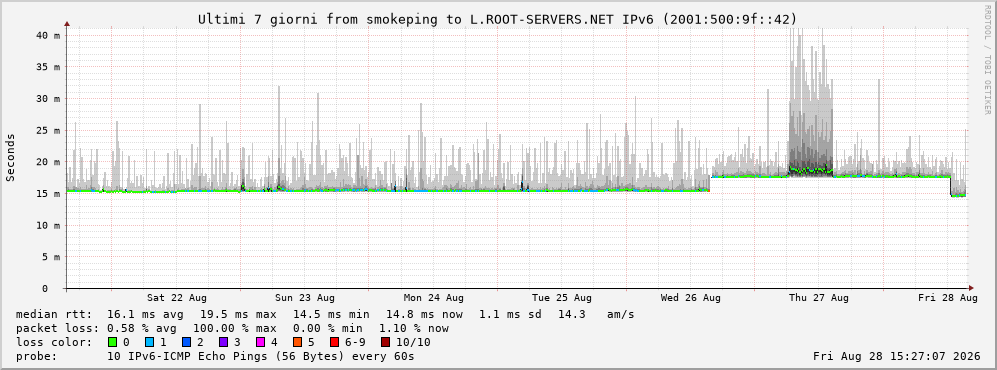Click the Seconds y-axis label
The height and width of the screenshot is (370, 997).
pyautogui.click(x=11, y=157)
